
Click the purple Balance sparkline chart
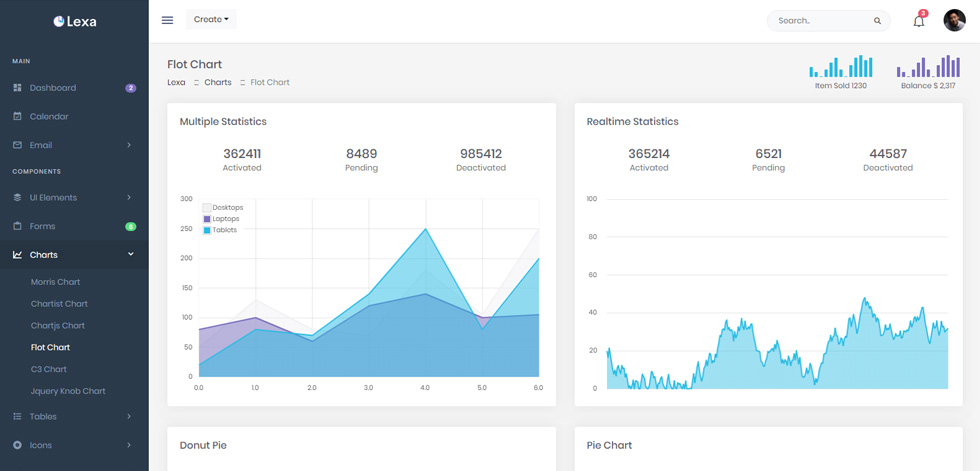928,66
